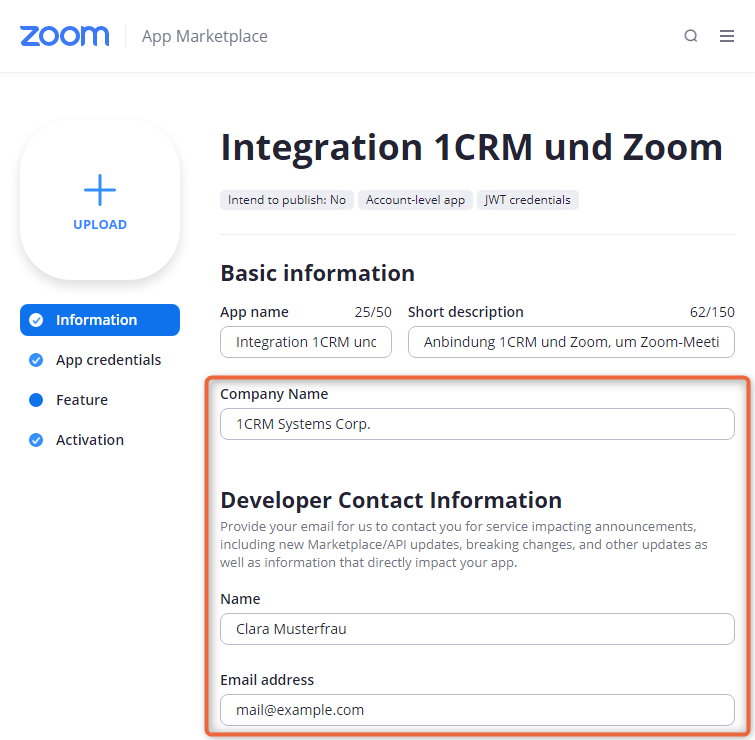Click the 'Email address' label
The image size is (755, 740).
[x=267, y=680]
